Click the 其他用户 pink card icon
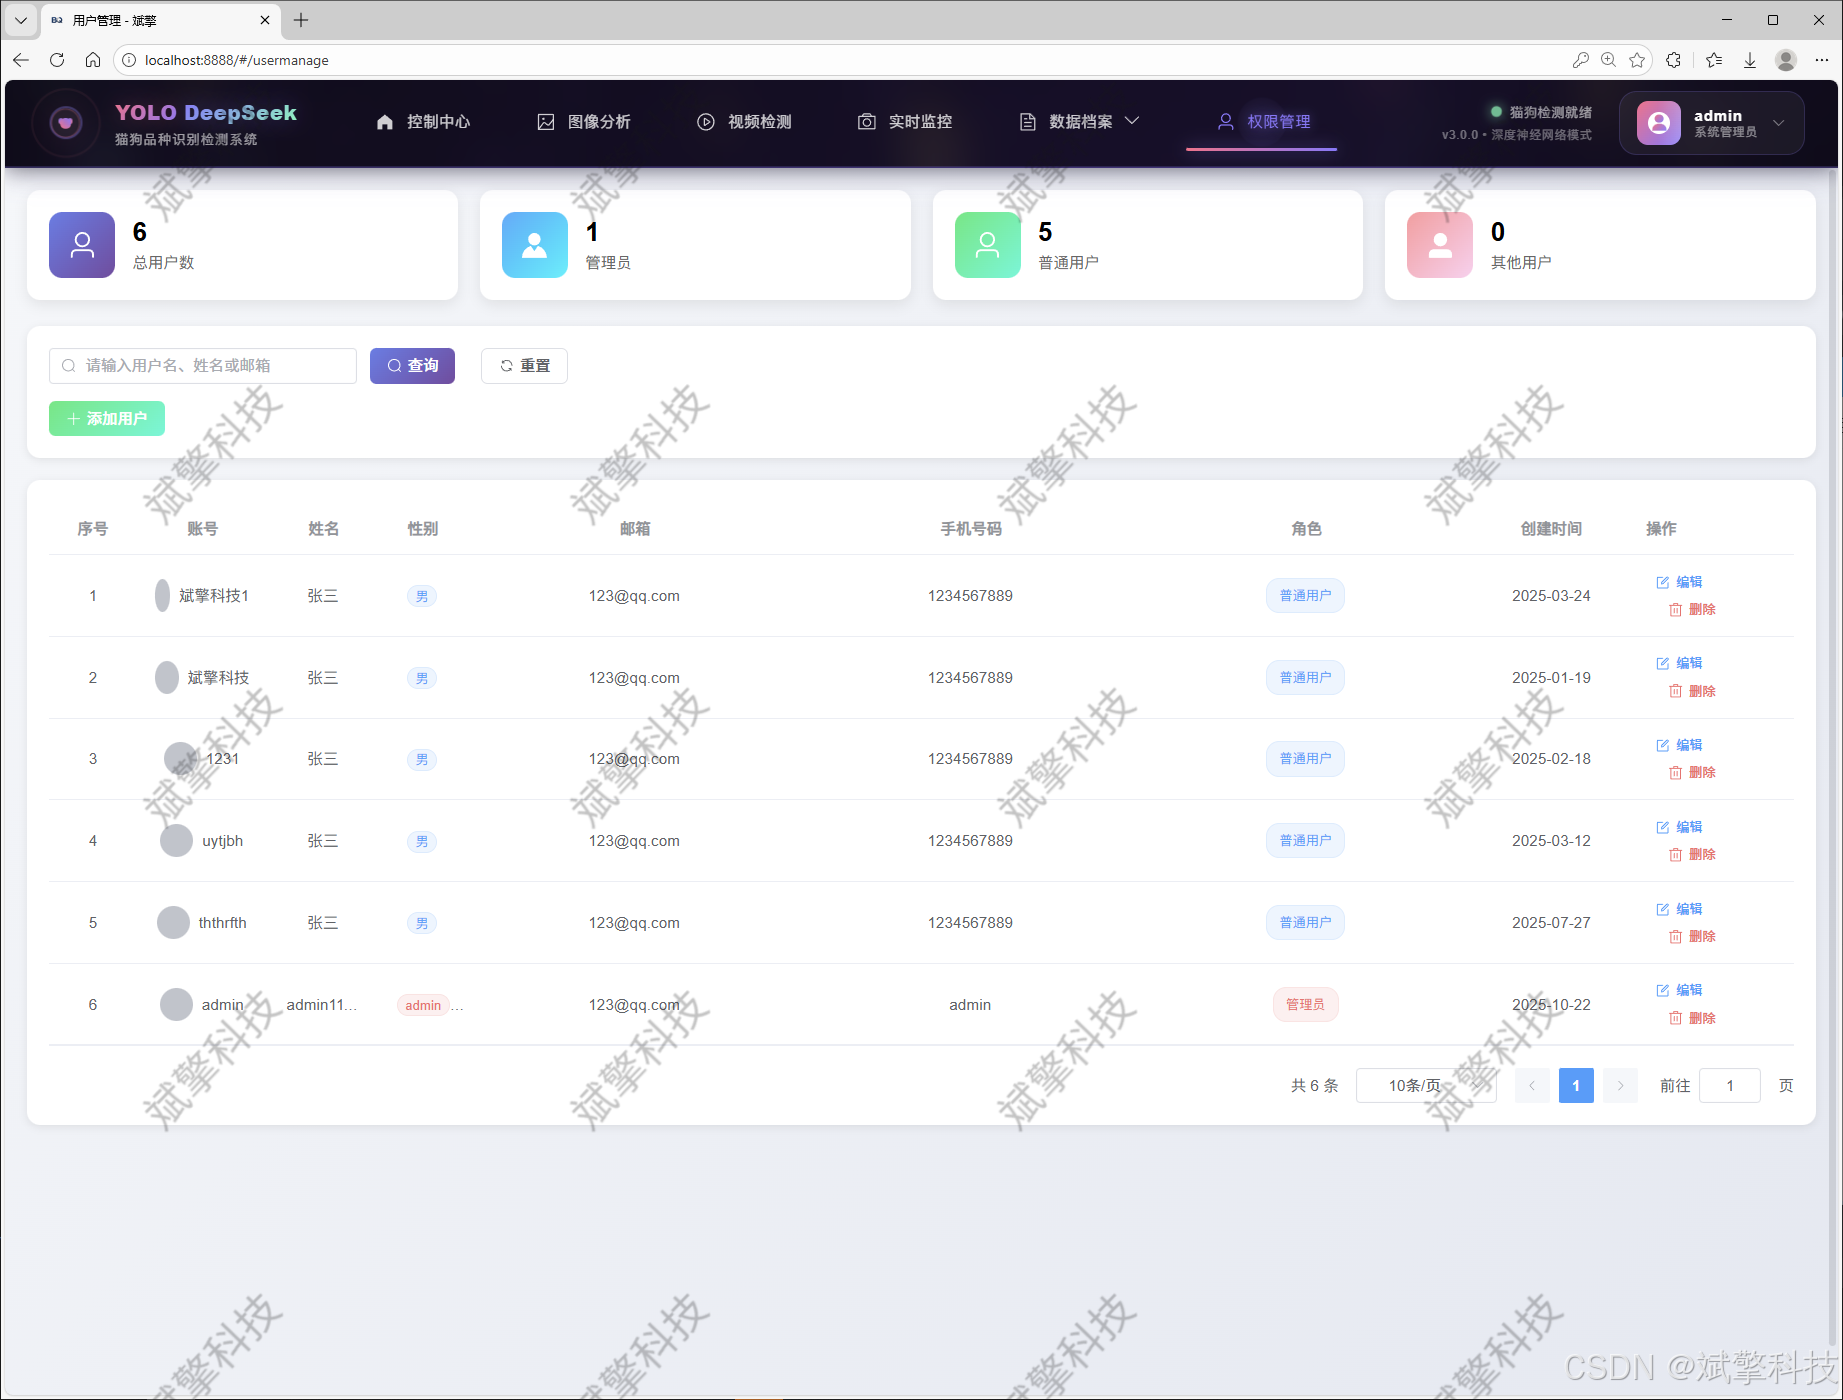Screen dimensions: 1843x1400 [x=1440, y=244]
